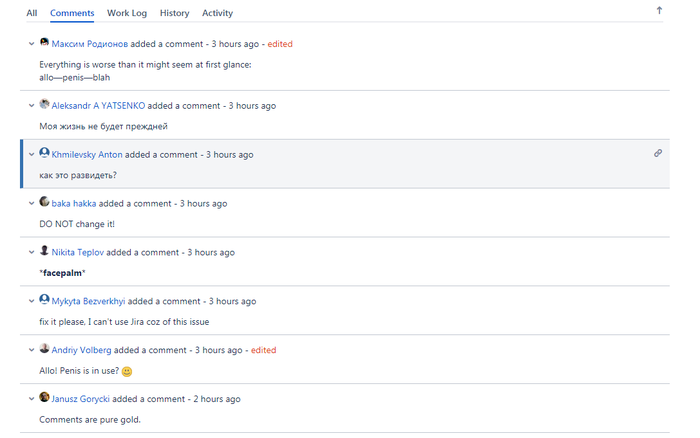Click the sort order arrow icon
The width and height of the screenshot is (700, 438).
point(659,11)
